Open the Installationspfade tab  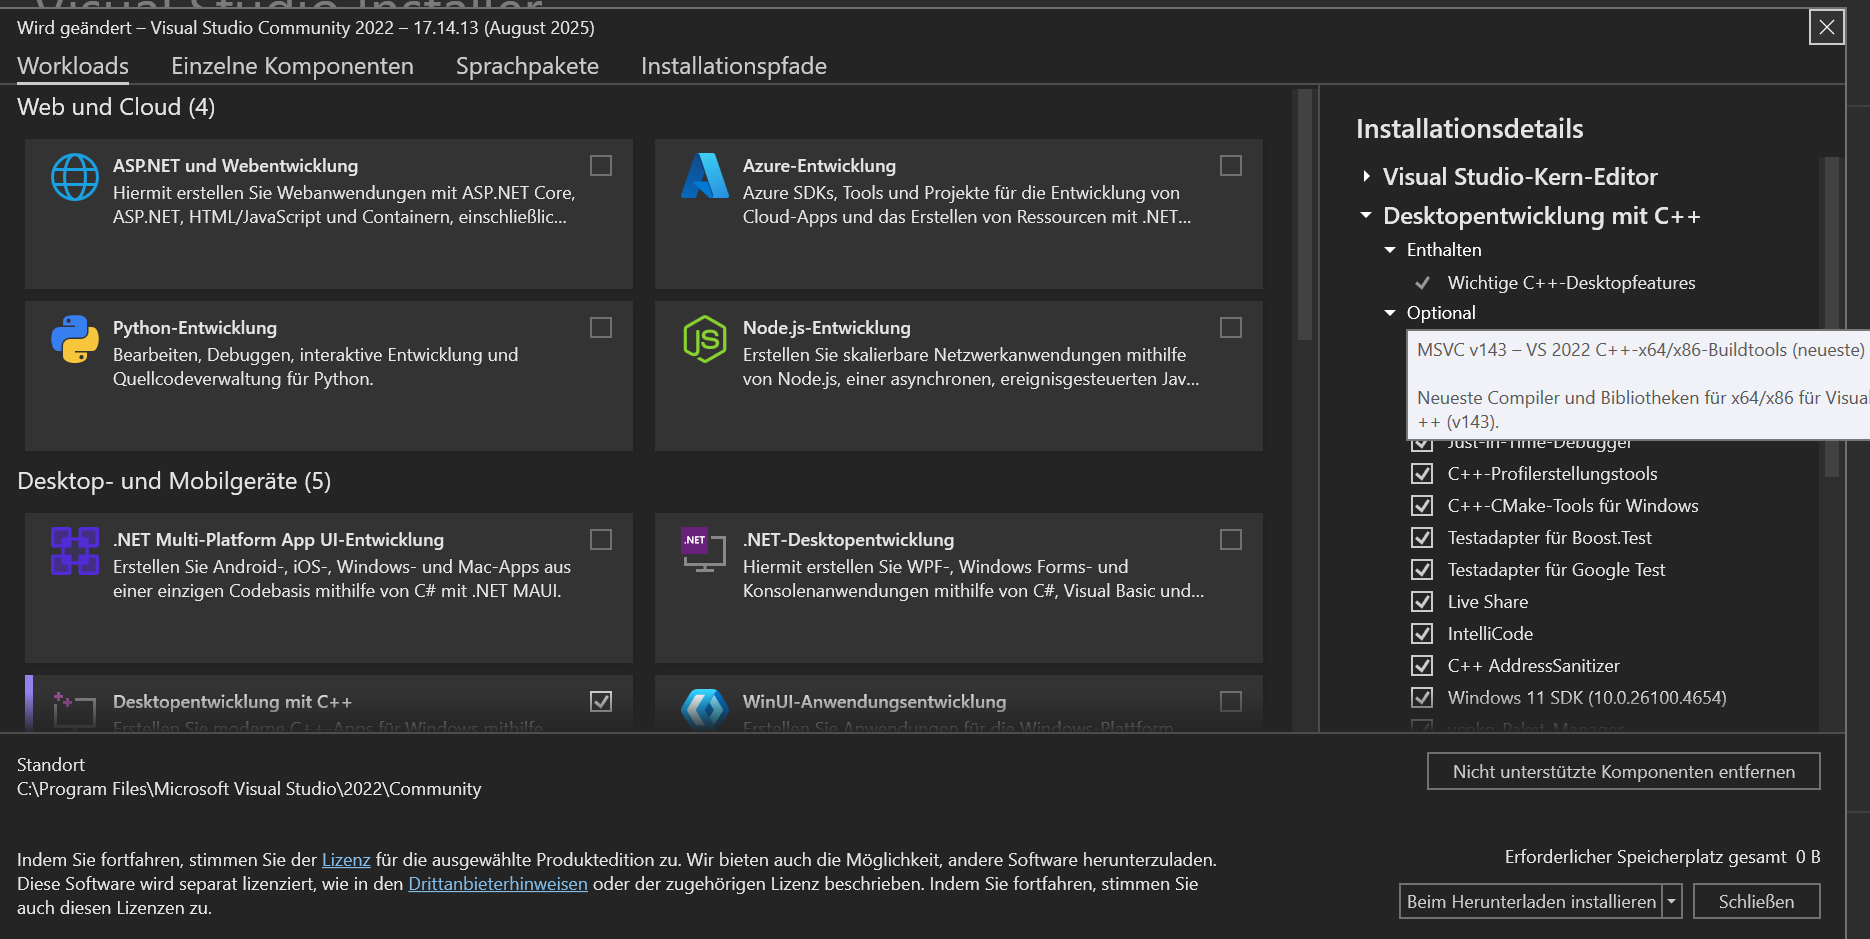click(x=734, y=66)
